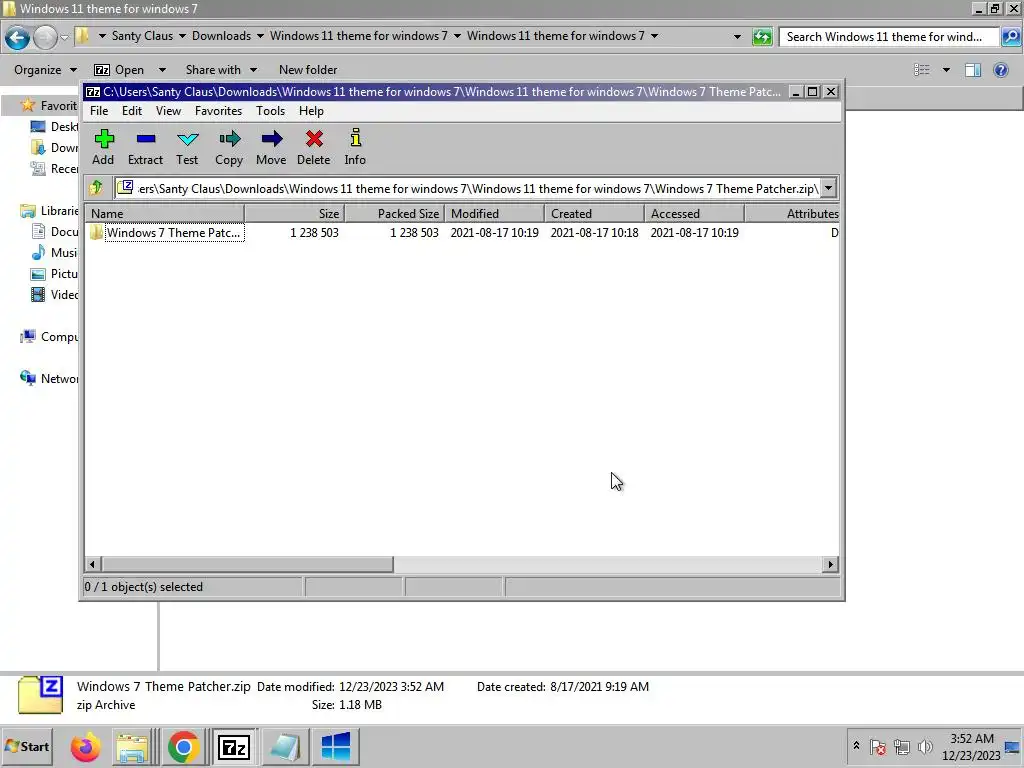Click the Extract toolbar icon
This screenshot has height=768, width=1024.
click(145, 147)
